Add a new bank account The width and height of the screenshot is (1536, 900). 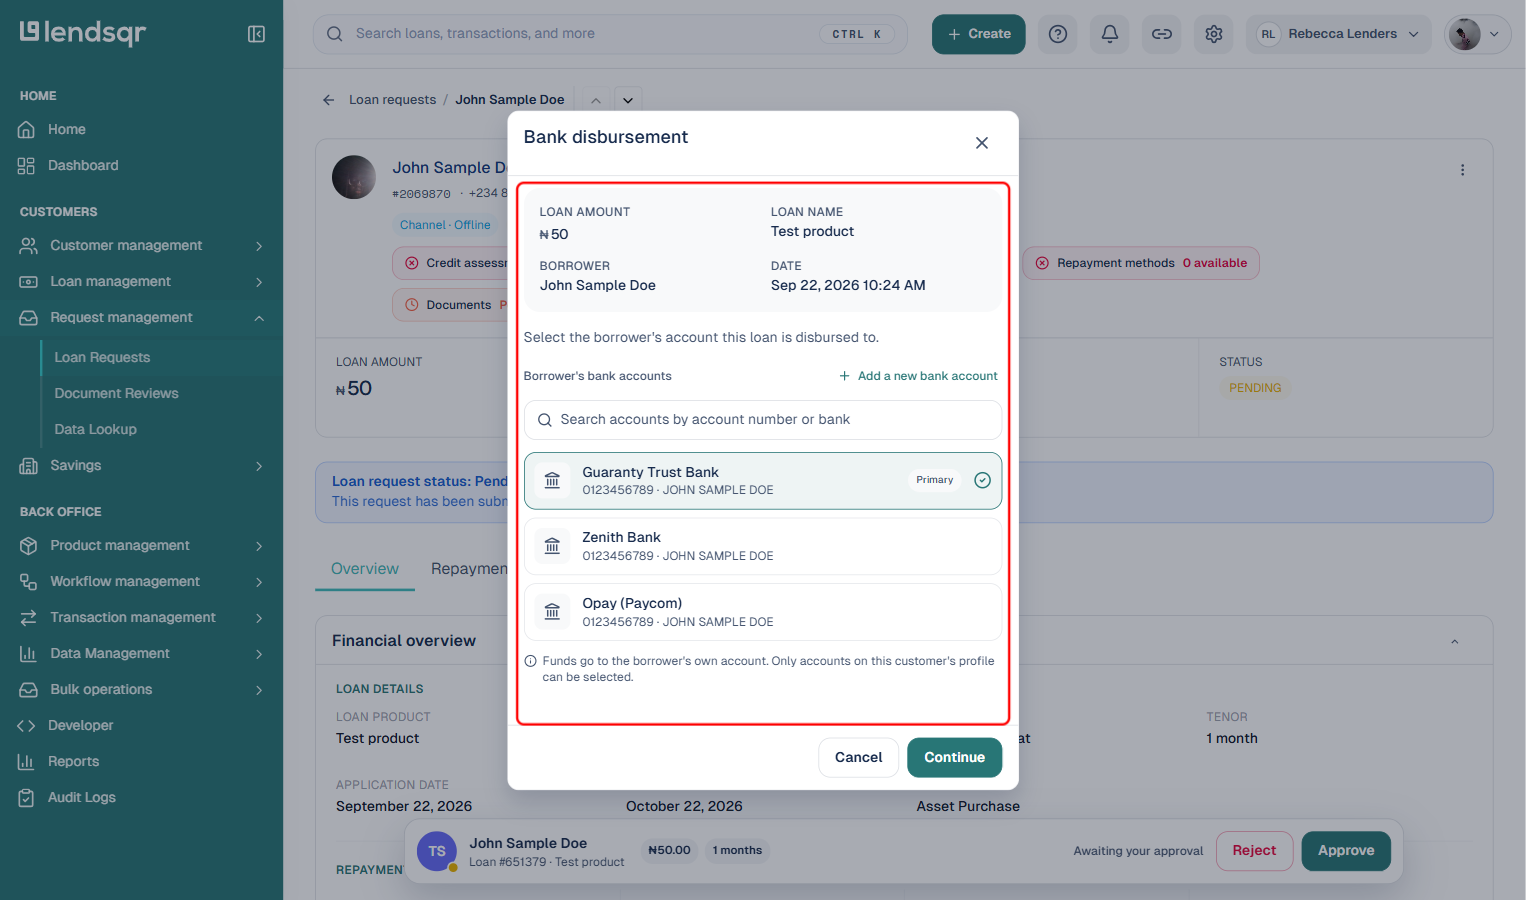coord(918,376)
